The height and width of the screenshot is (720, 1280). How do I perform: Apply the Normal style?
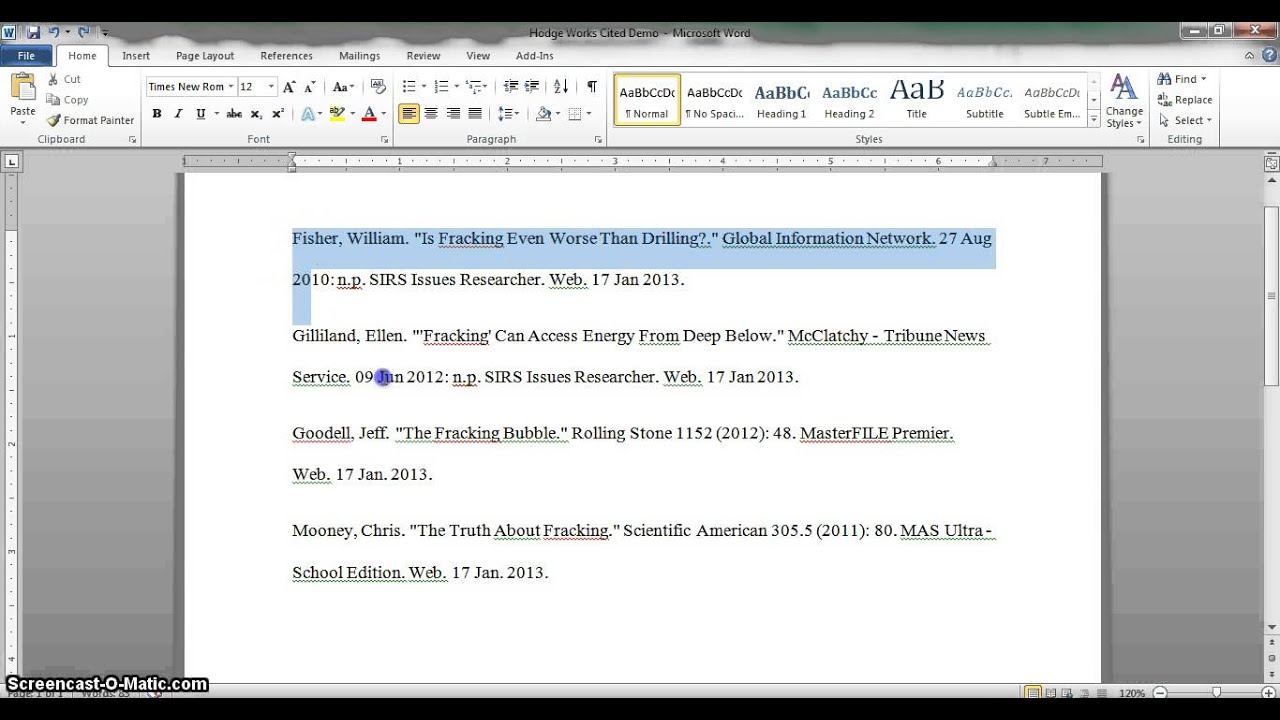point(647,100)
